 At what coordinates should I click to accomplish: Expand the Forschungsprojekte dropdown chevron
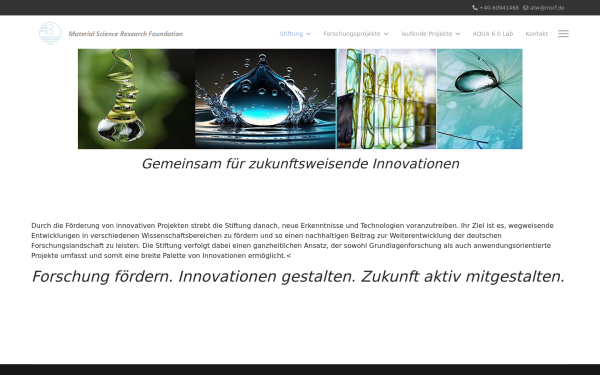pyautogui.click(x=386, y=34)
